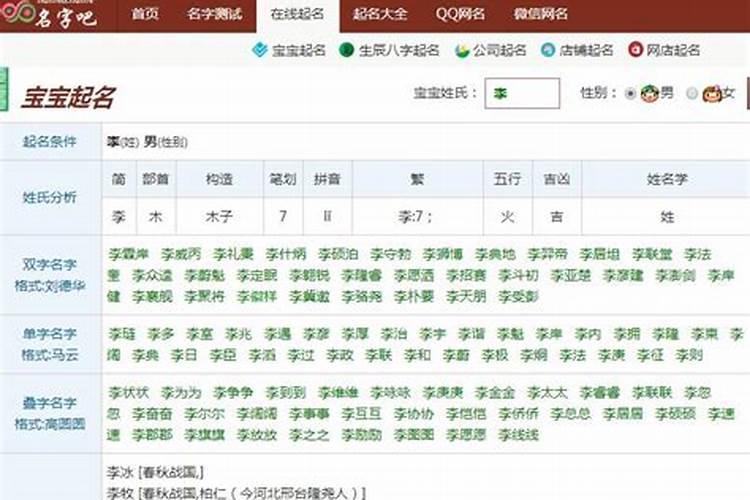Choose the single-character name 李则
This screenshot has height=500, width=750.
[689, 355]
